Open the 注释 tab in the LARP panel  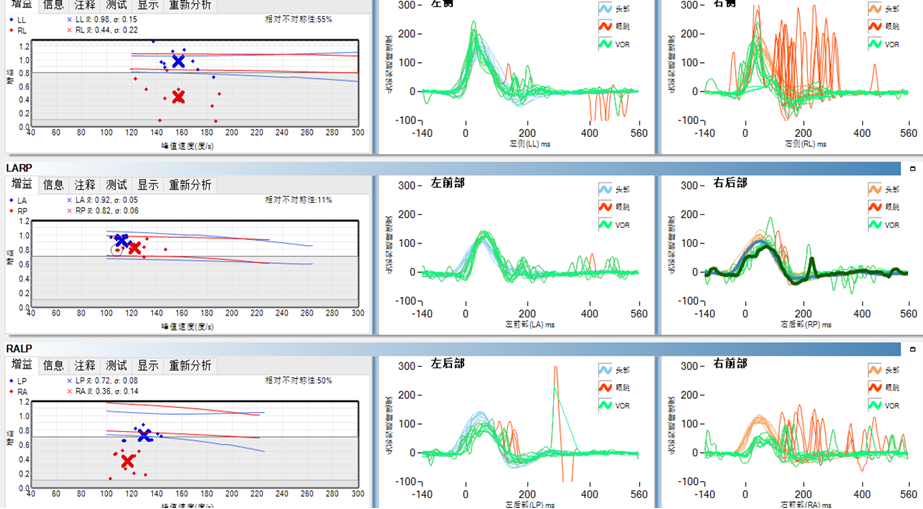[85, 185]
